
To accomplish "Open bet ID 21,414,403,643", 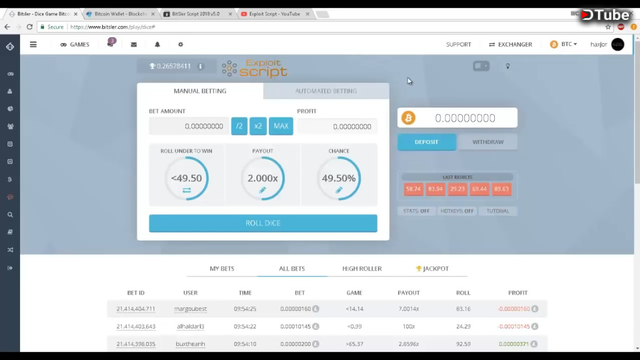I will [x=136, y=327].
